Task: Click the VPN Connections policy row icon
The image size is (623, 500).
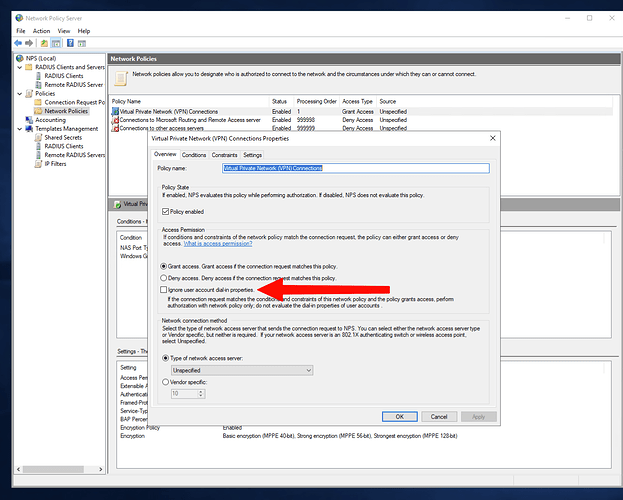Action: pos(115,112)
